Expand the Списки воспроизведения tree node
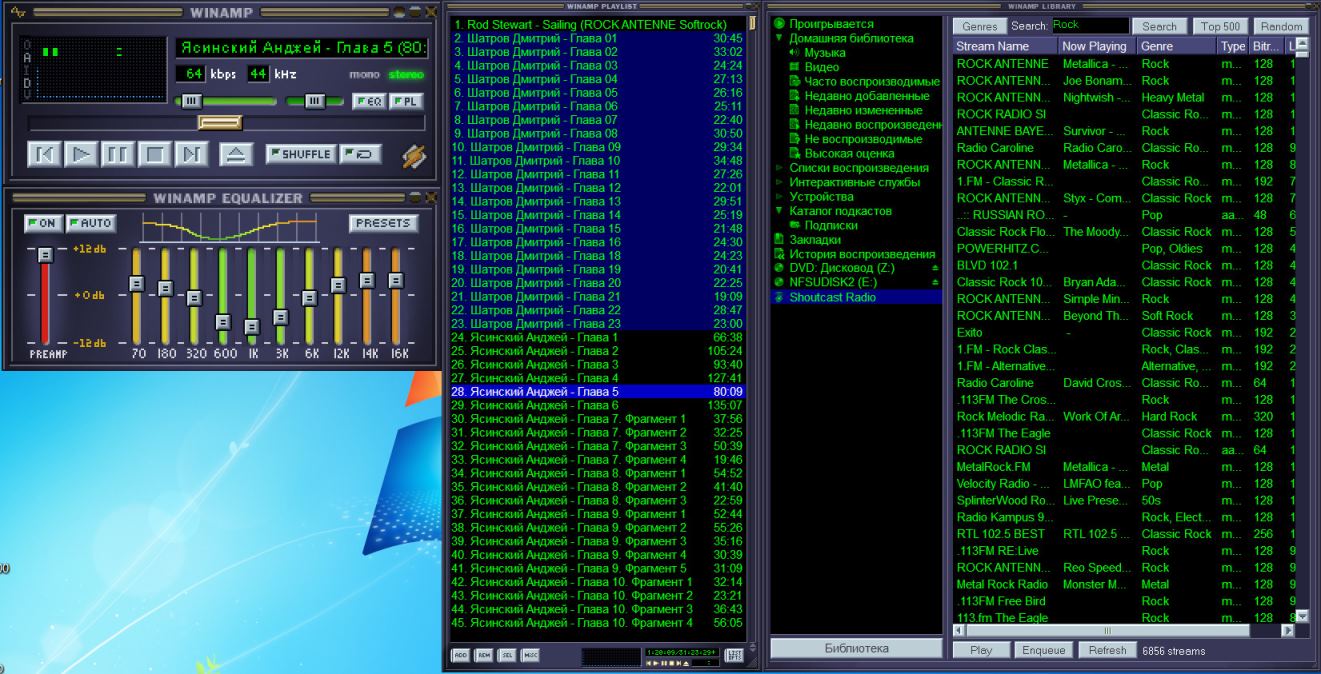Viewport: 1321px width, 674px height. [779, 168]
